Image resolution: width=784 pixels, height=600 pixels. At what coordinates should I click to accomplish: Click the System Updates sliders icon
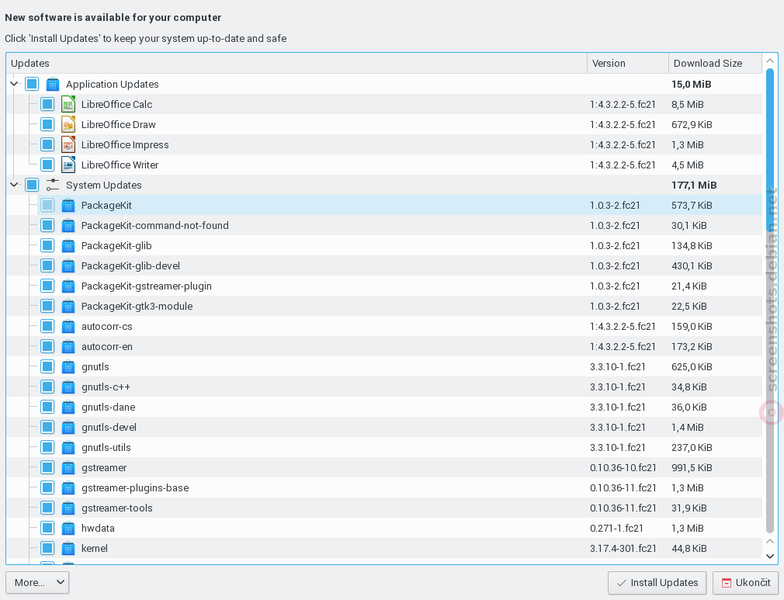52,185
